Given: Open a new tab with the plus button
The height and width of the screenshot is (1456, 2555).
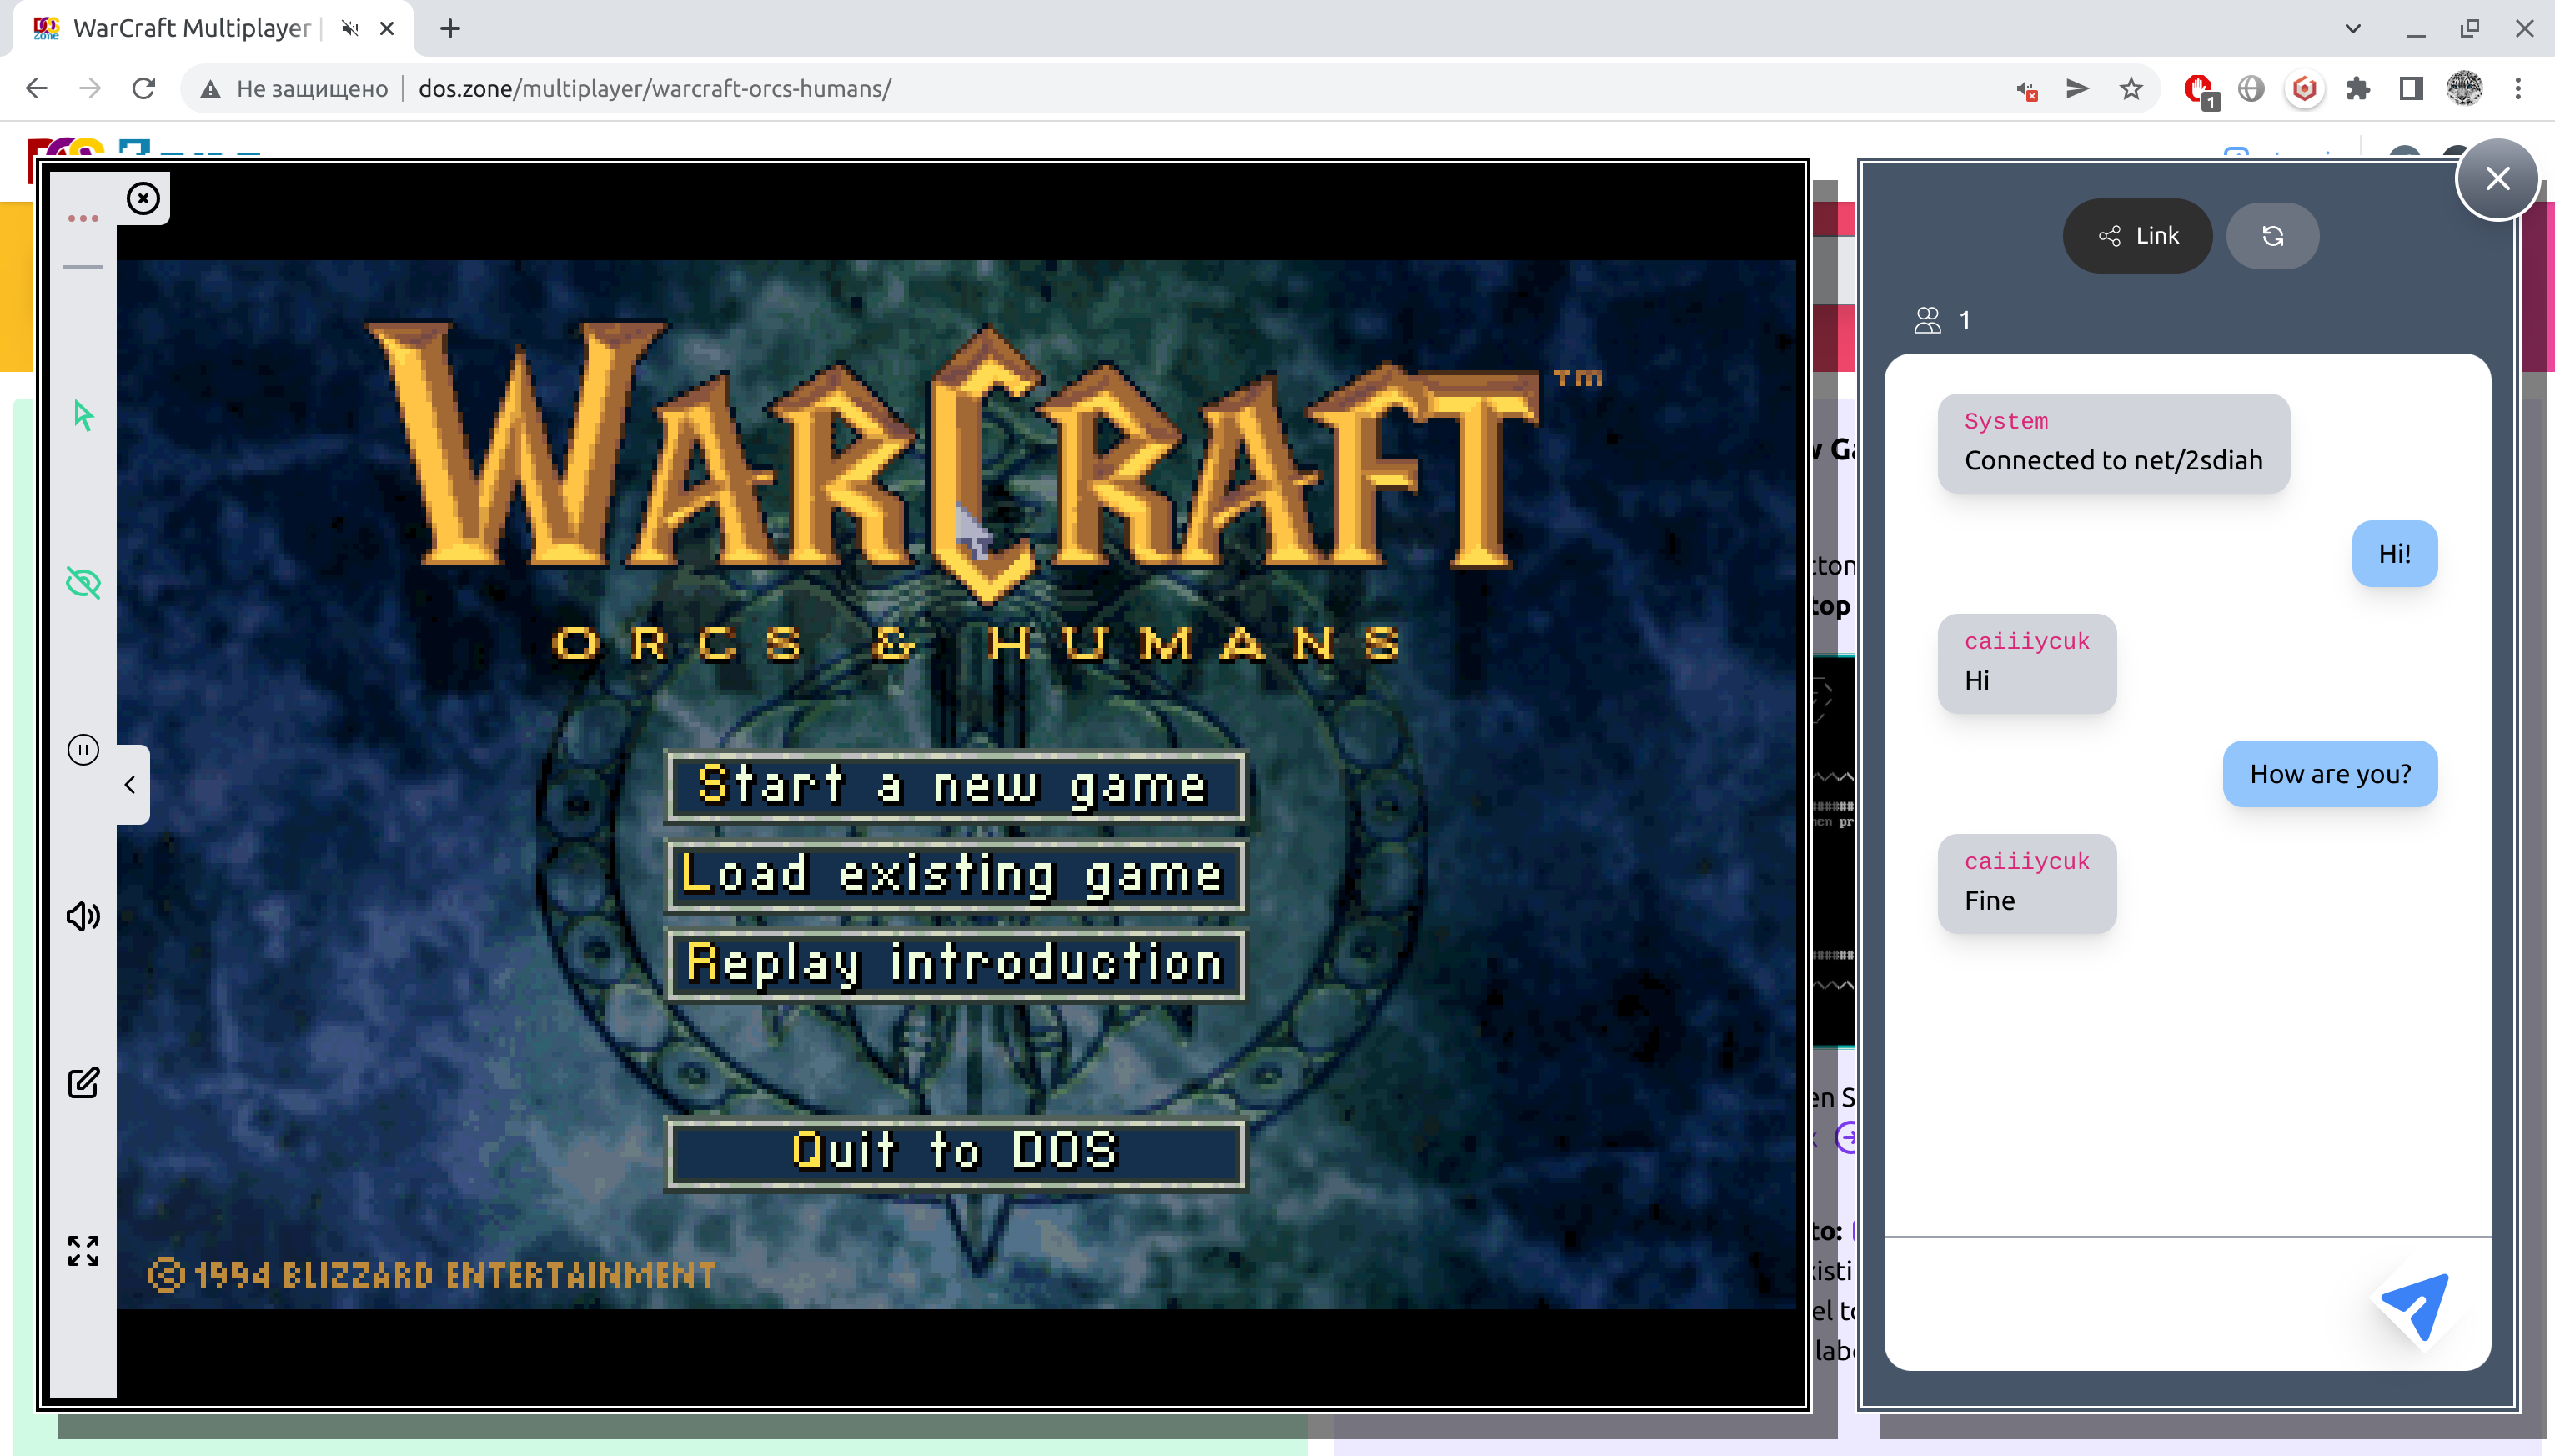Looking at the screenshot, I should (x=450, y=28).
